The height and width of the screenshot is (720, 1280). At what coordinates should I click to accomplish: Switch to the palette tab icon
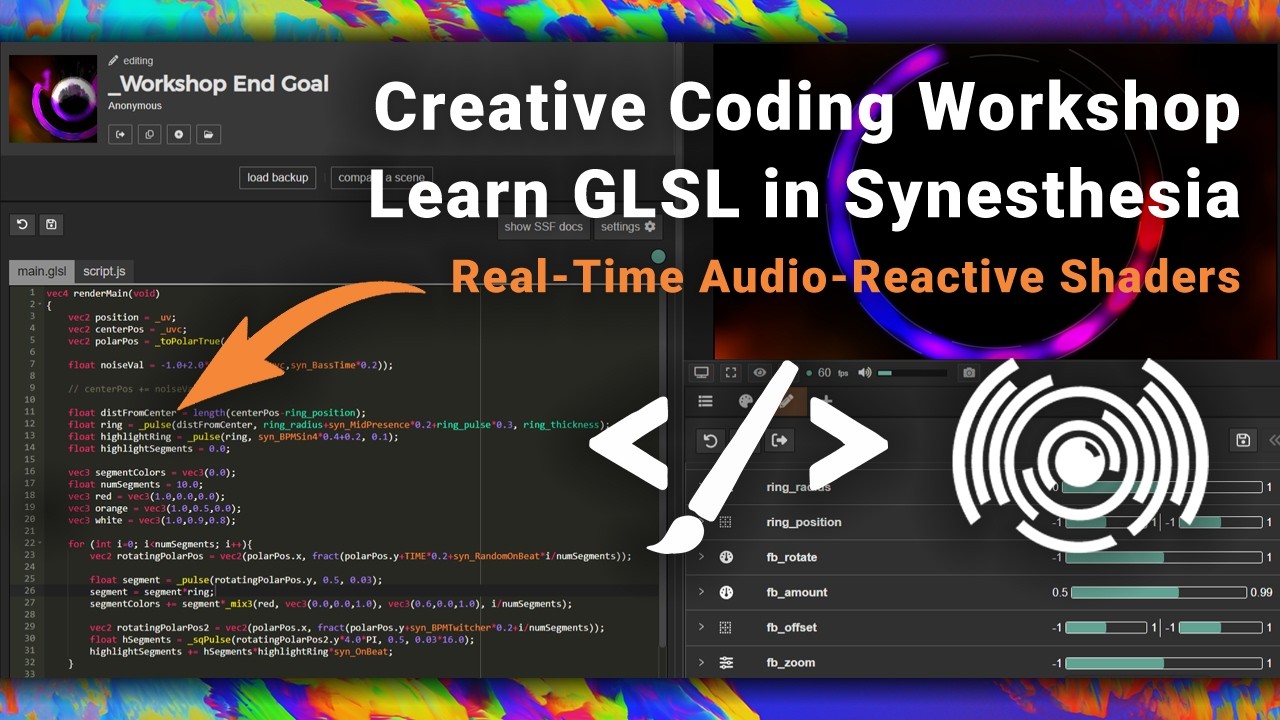pos(746,401)
